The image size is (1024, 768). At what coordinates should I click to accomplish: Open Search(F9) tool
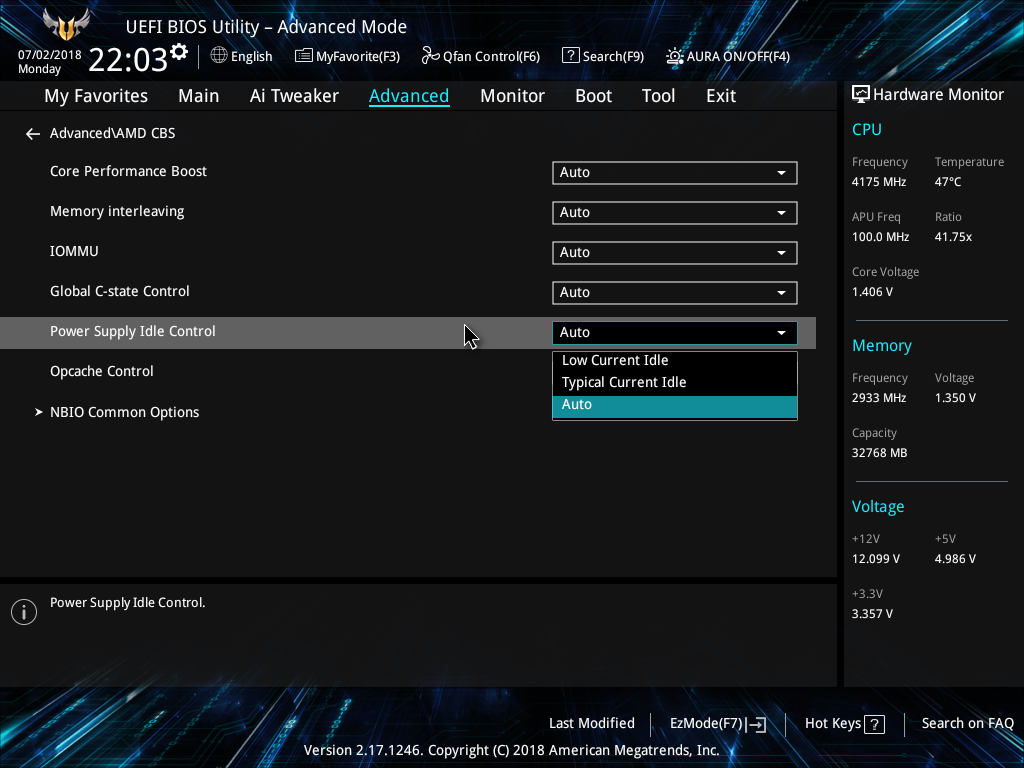point(603,56)
